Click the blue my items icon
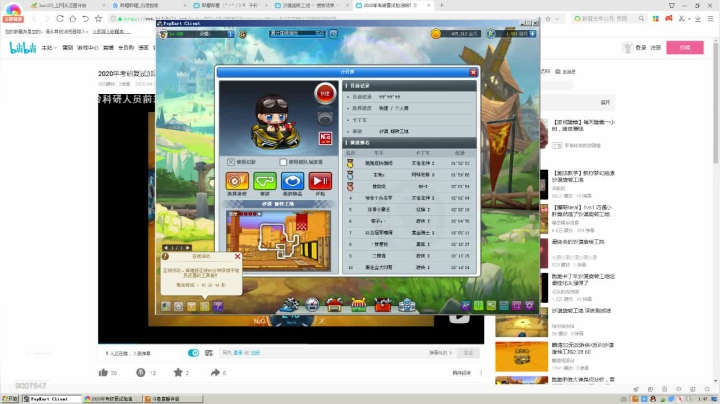 [292, 181]
